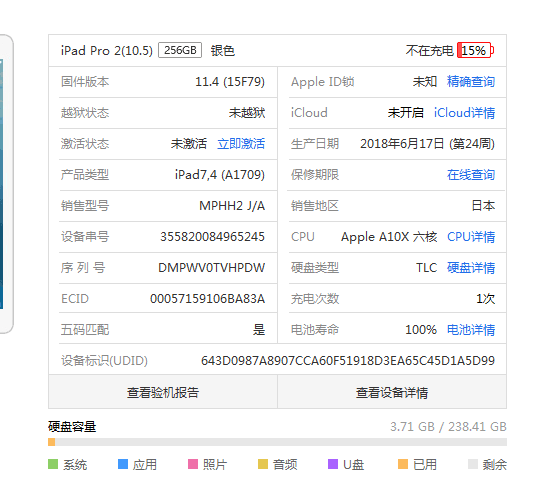Screen dimensions: 548x485
Task: Click the 查看验机报告 button
Action: pyautogui.click(x=163, y=392)
